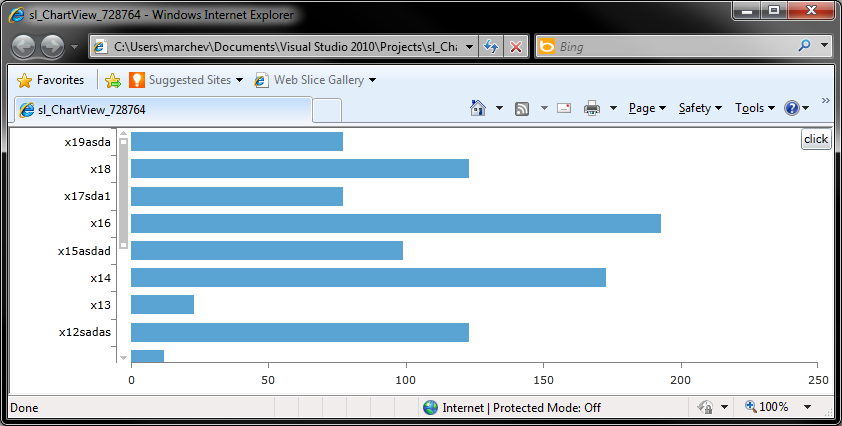The height and width of the screenshot is (426, 842).
Task: Click the chart scrollbar up arrow
Action: (124, 134)
